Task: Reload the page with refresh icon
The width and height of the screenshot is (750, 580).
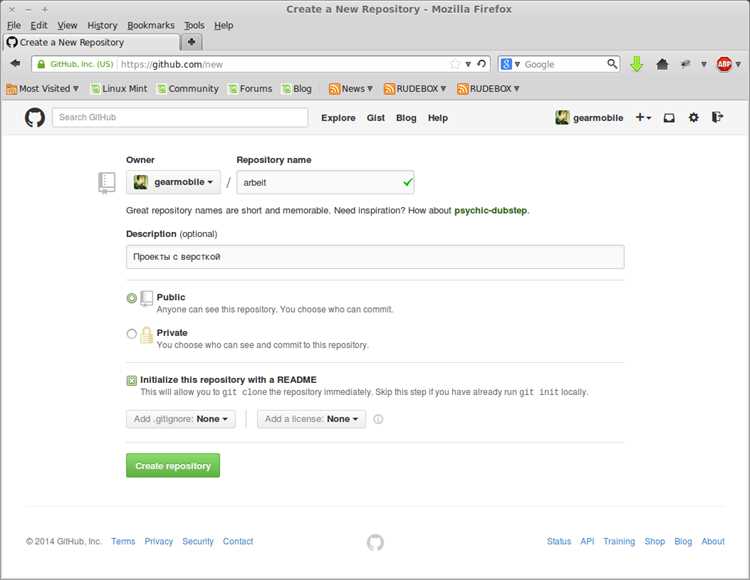Action: (482, 64)
